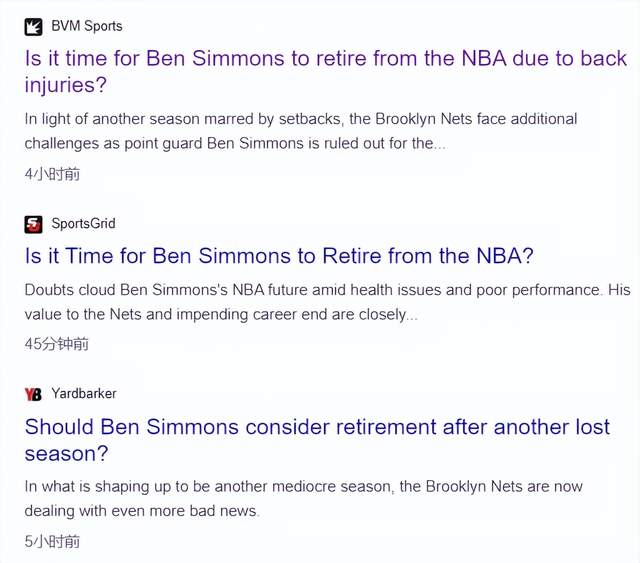640x563 pixels.
Task: Click snippet line 'value to the Nets and impending'
Action: tap(221, 314)
